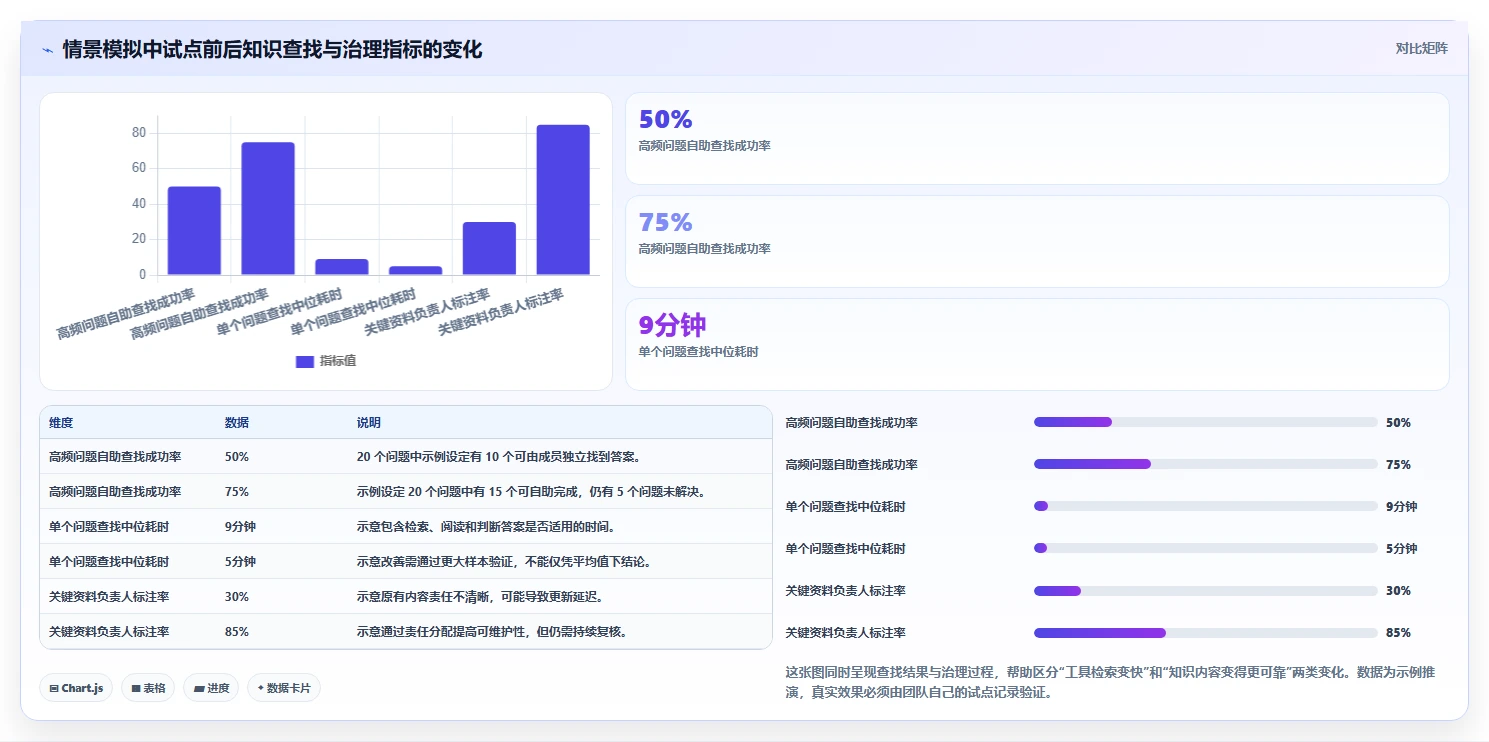Screen dimensions: 1489x742
Task: Click the chart bar valued 75
Action: tap(268, 209)
